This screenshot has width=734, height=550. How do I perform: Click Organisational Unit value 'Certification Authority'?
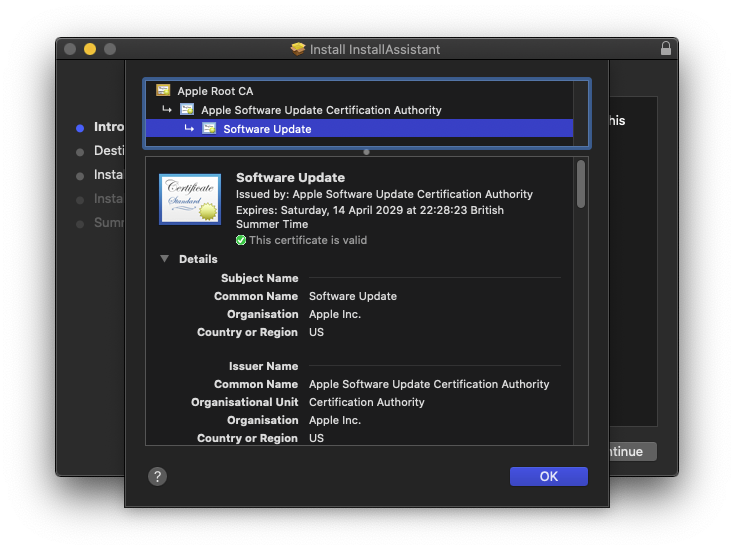367,402
